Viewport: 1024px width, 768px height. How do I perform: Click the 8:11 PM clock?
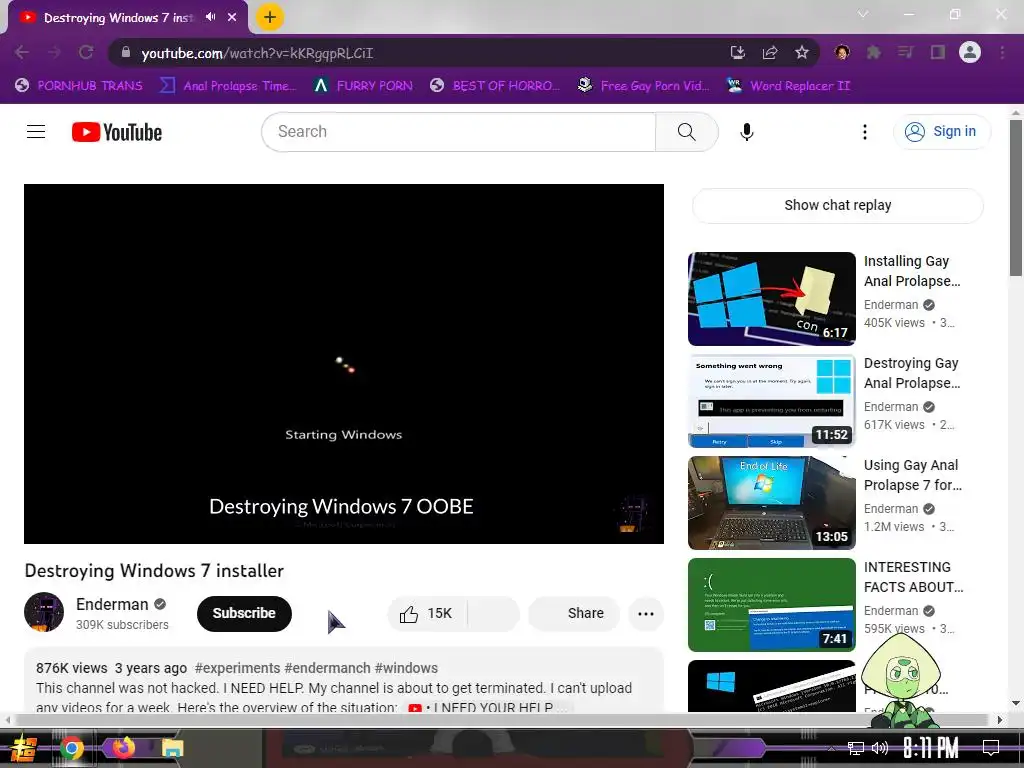(931, 748)
